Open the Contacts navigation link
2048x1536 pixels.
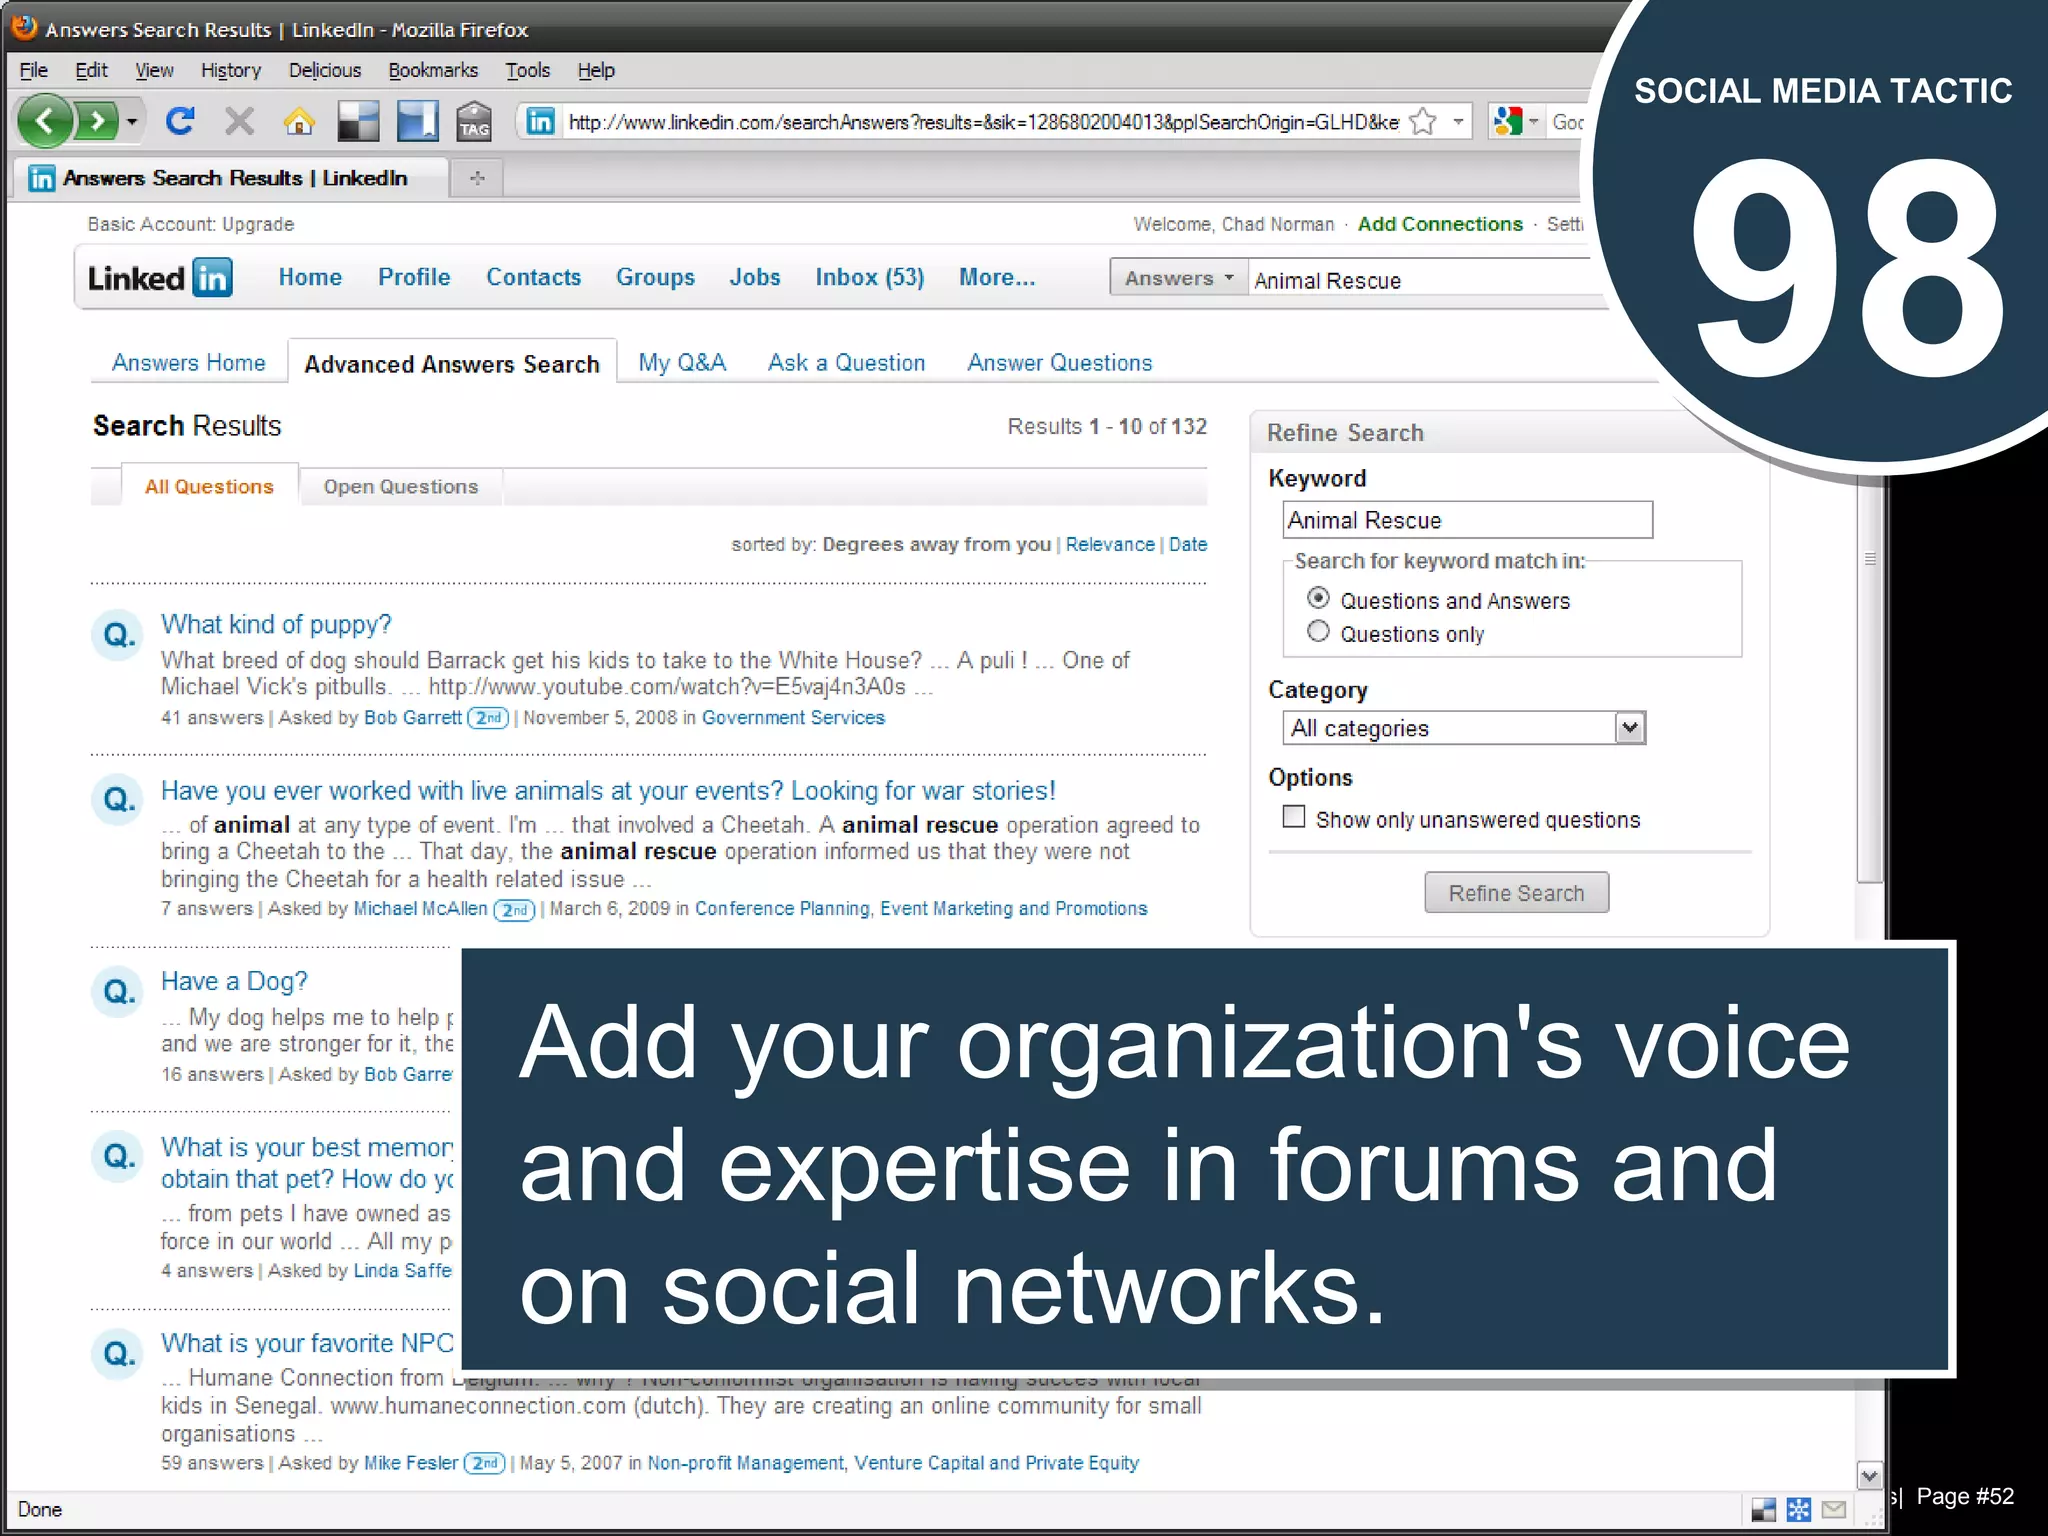(533, 277)
